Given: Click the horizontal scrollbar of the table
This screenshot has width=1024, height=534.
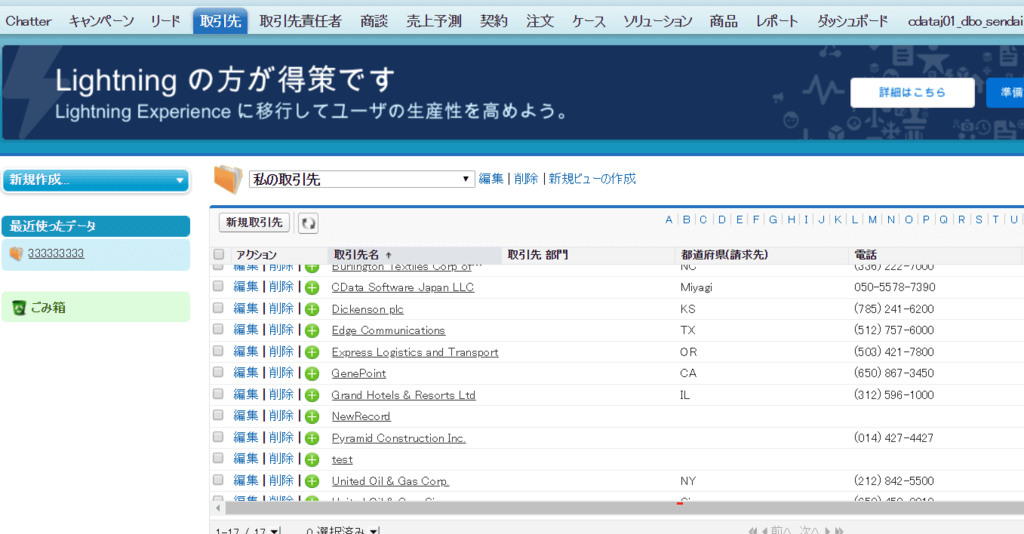Looking at the screenshot, I should pyautogui.click(x=624, y=508).
